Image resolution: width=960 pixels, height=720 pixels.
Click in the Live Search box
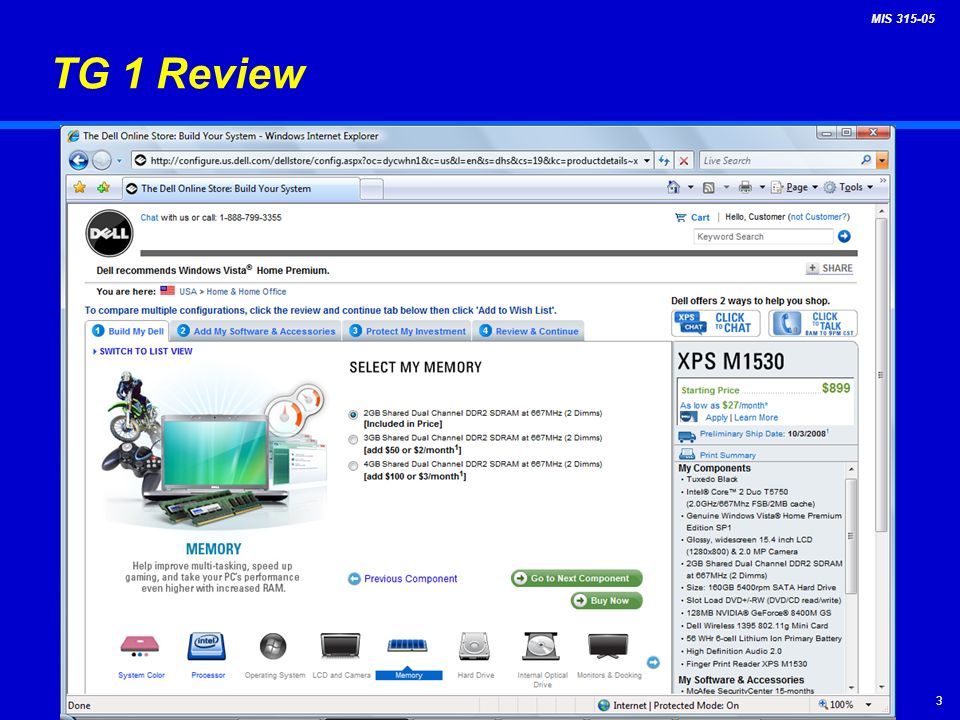point(780,160)
